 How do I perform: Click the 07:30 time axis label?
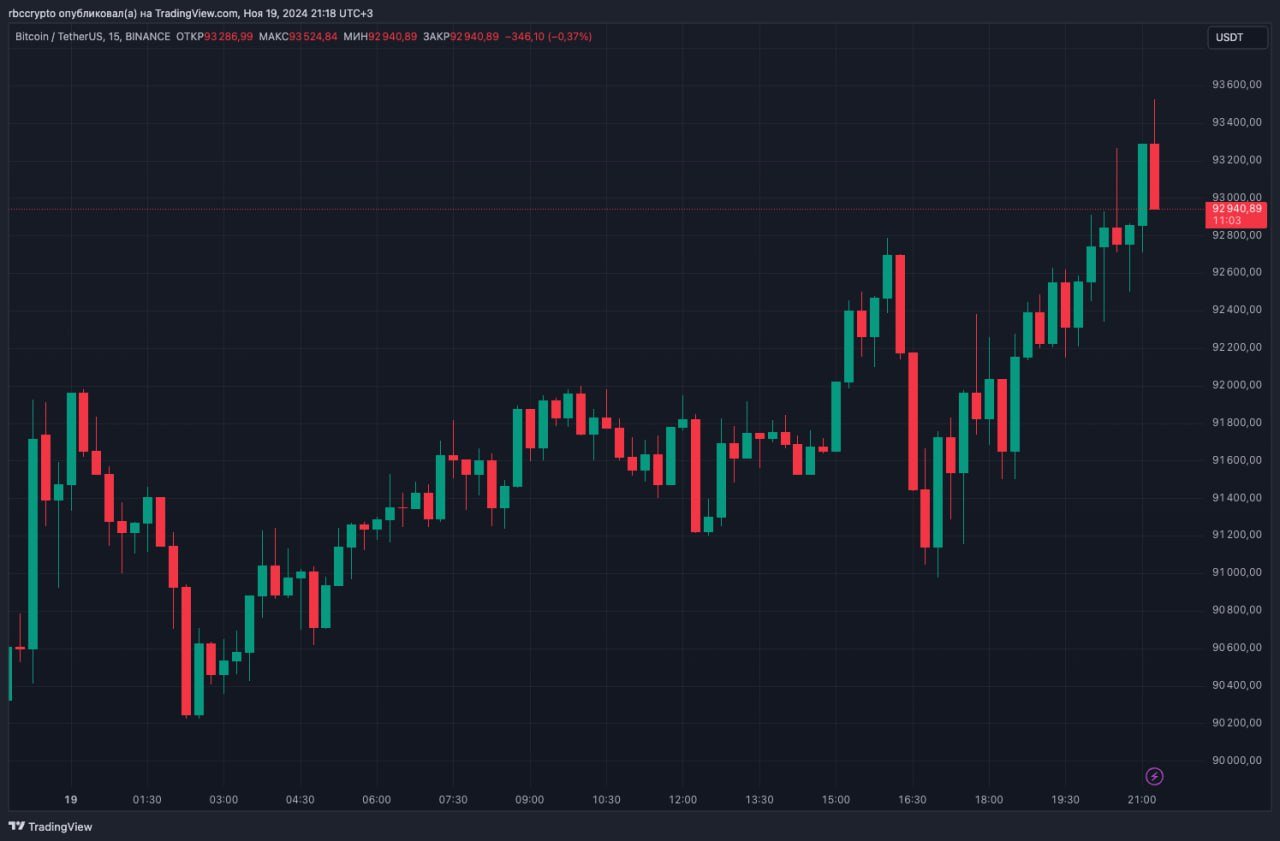pos(453,800)
